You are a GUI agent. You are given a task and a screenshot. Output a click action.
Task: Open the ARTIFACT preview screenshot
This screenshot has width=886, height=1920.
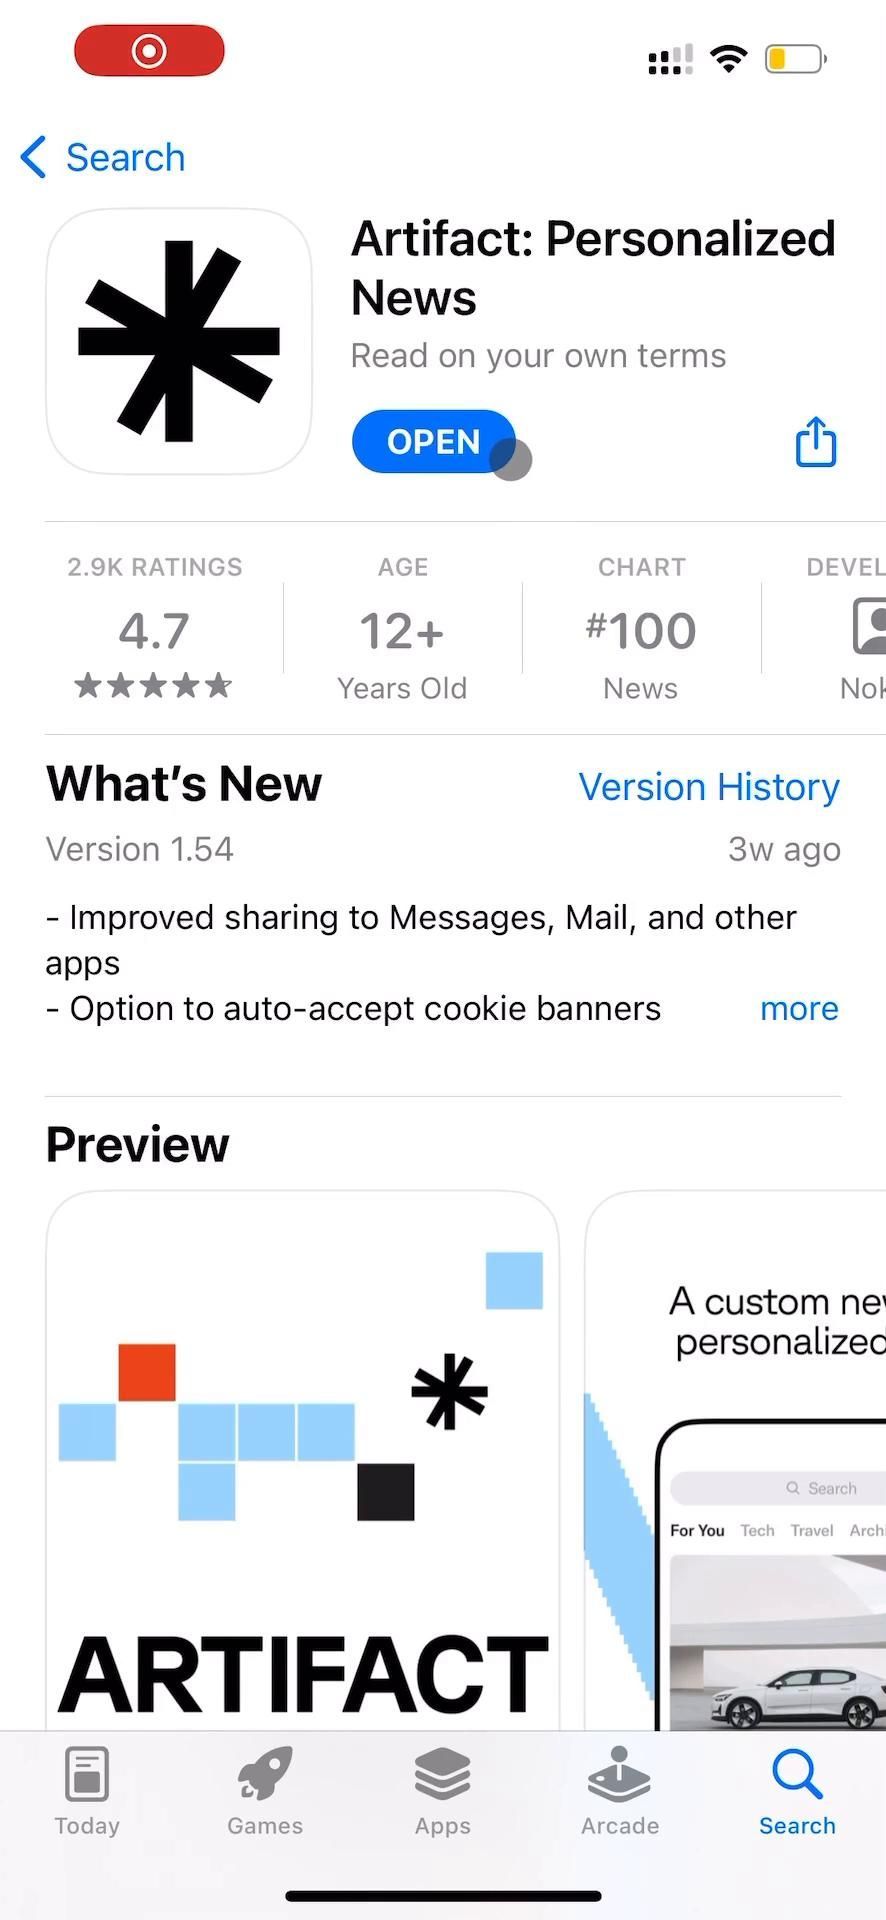coord(302,1460)
